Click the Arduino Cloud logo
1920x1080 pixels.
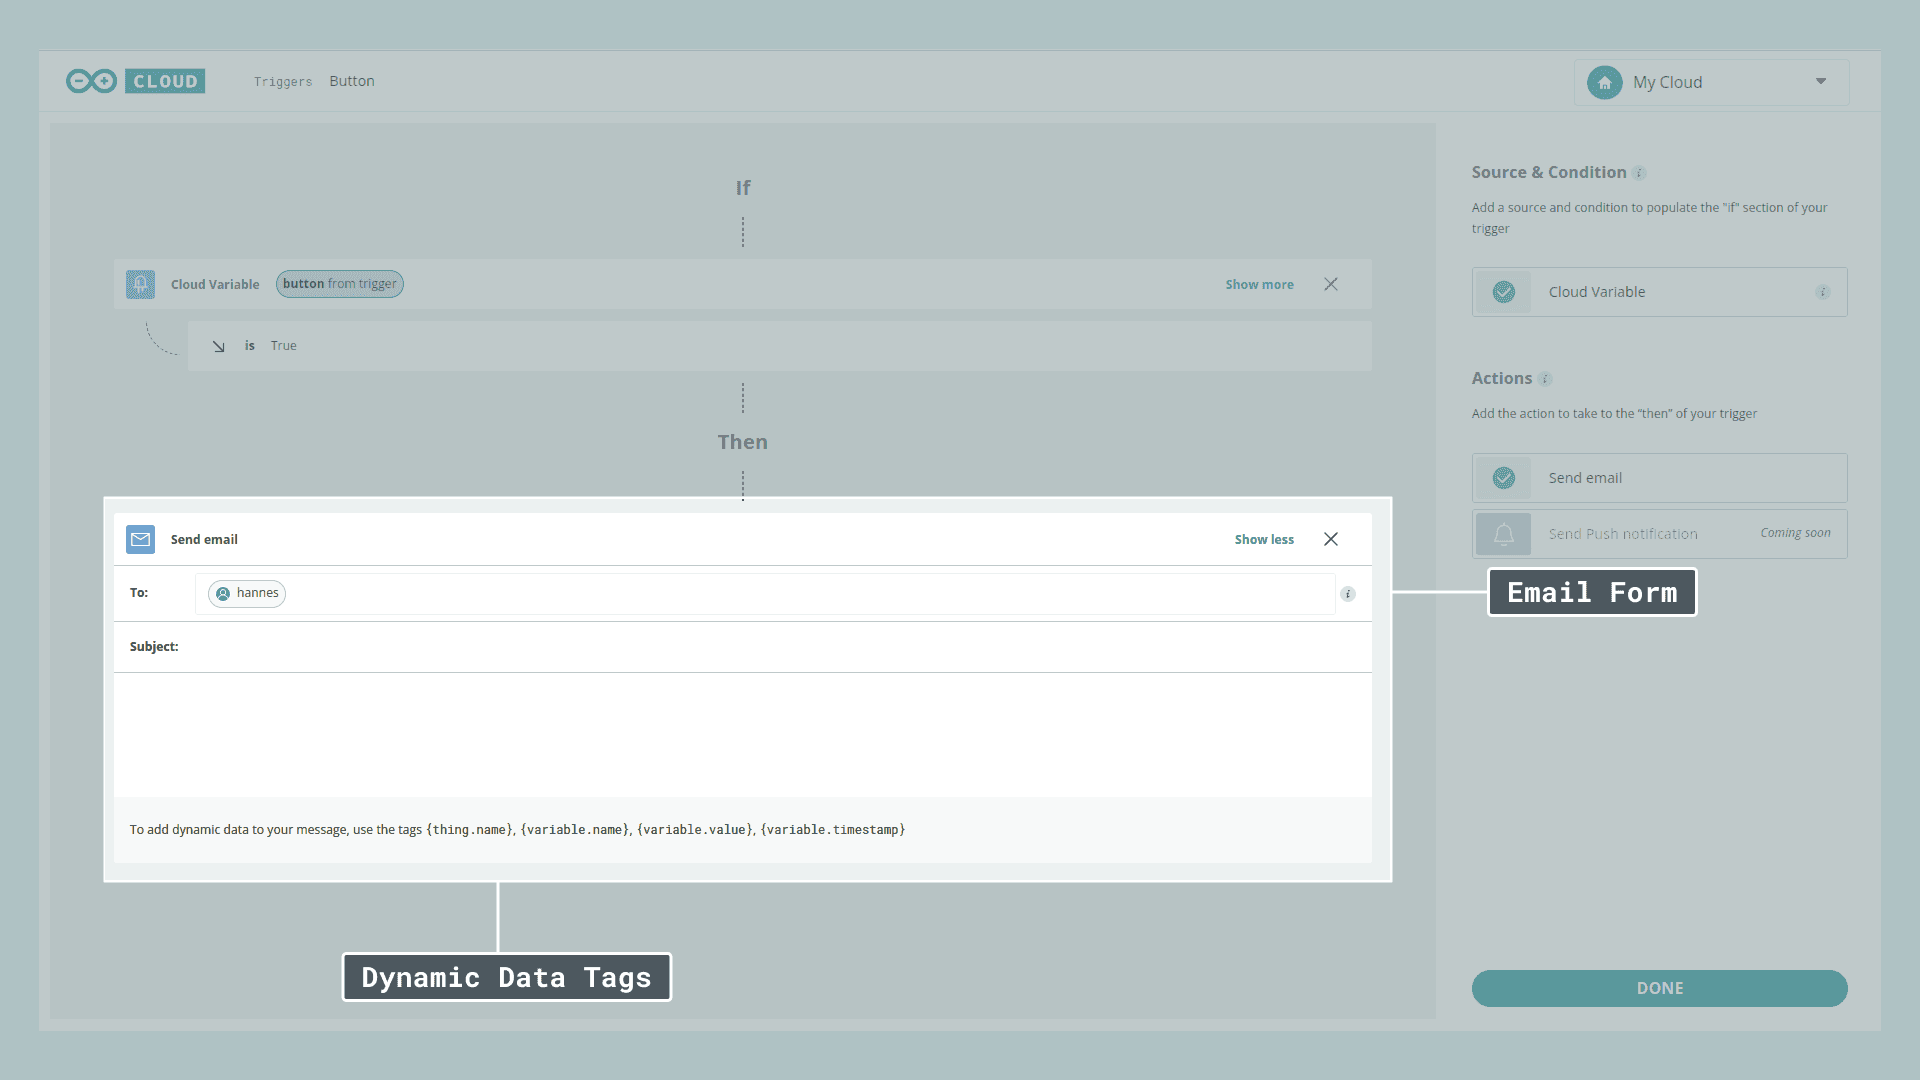coord(135,81)
